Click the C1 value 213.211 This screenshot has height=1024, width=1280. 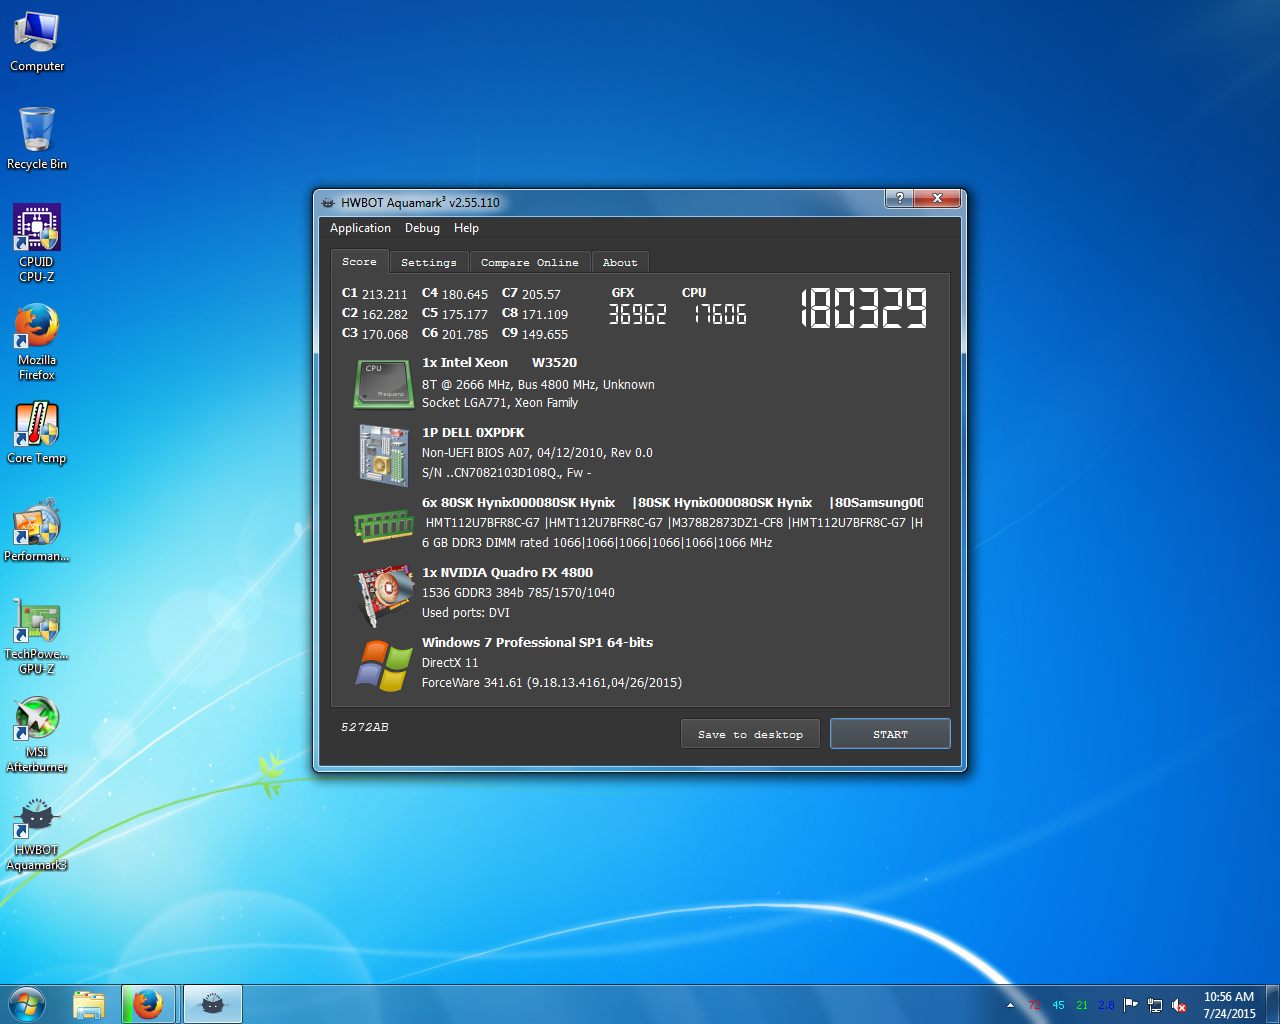385,294
